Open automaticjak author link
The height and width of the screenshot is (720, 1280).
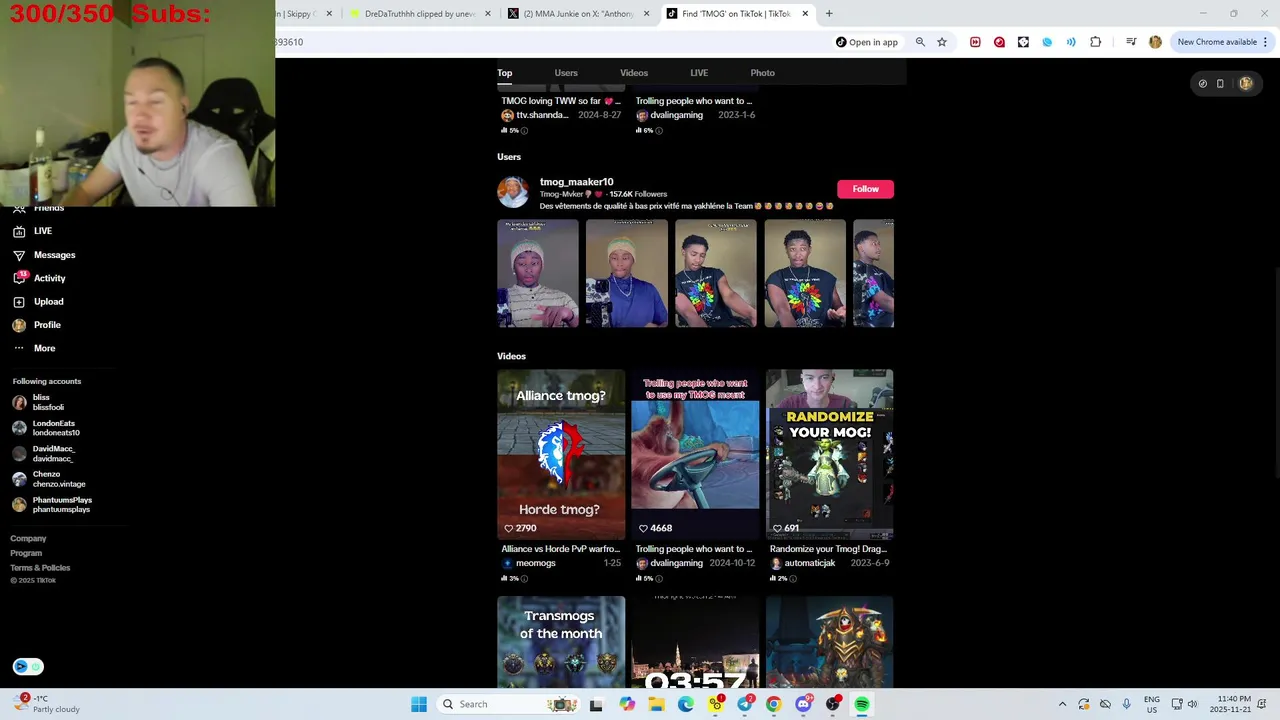809,563
